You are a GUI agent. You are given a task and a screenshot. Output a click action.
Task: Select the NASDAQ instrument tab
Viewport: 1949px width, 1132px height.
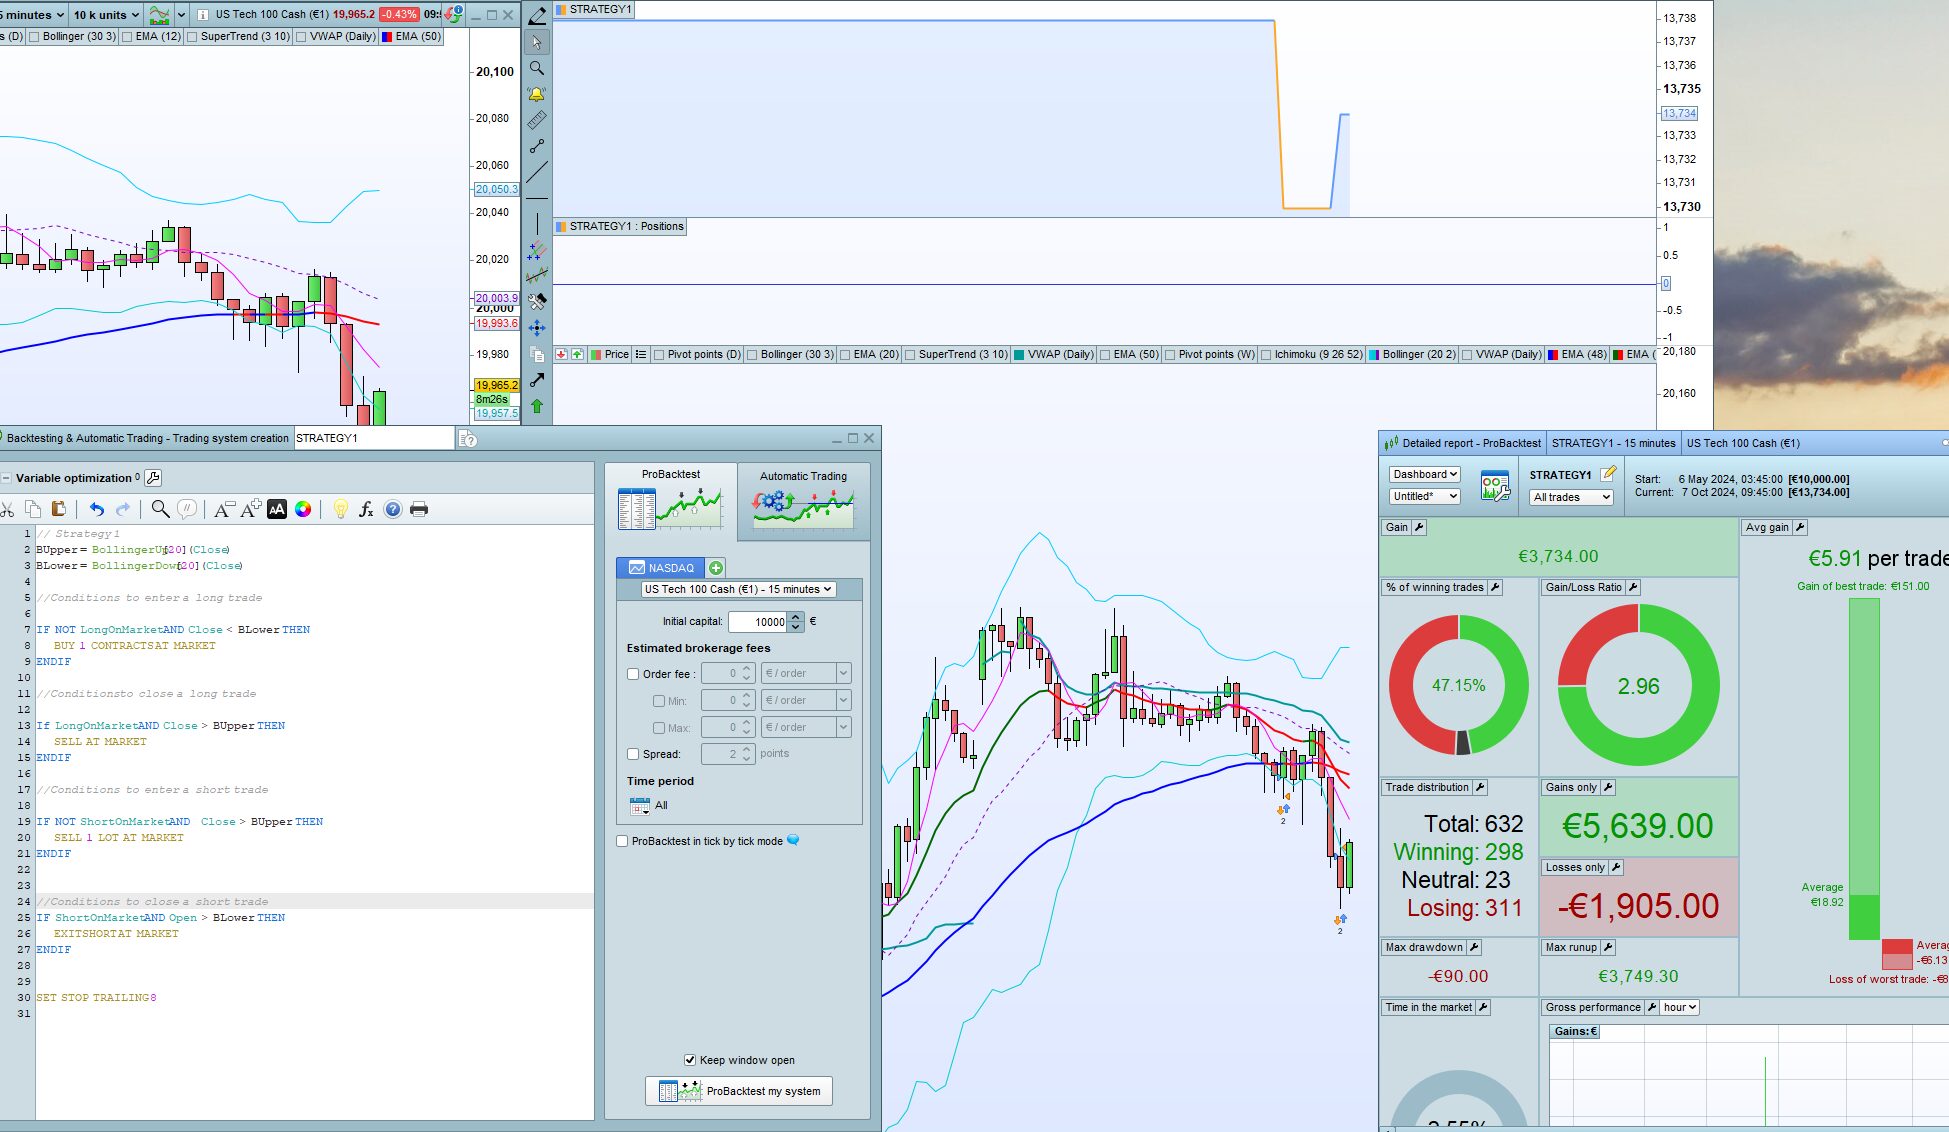pyautogui.click(x=661, y=568)
